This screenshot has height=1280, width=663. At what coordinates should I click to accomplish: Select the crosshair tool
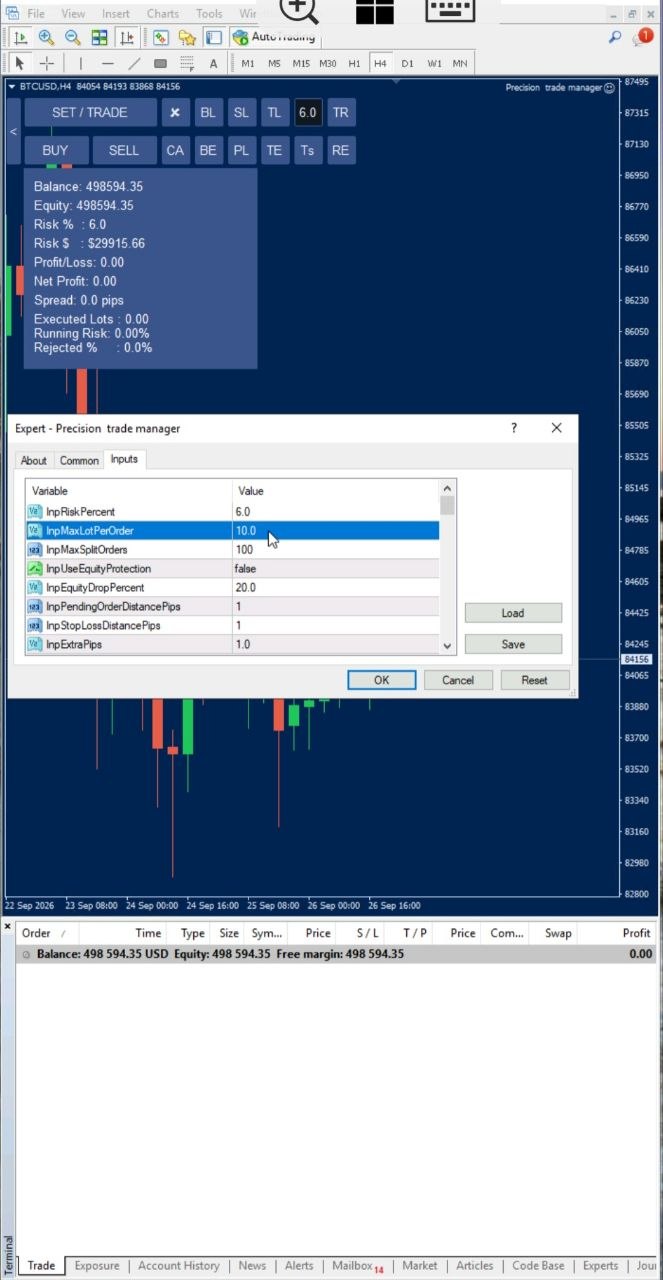(x=46, y=63)
